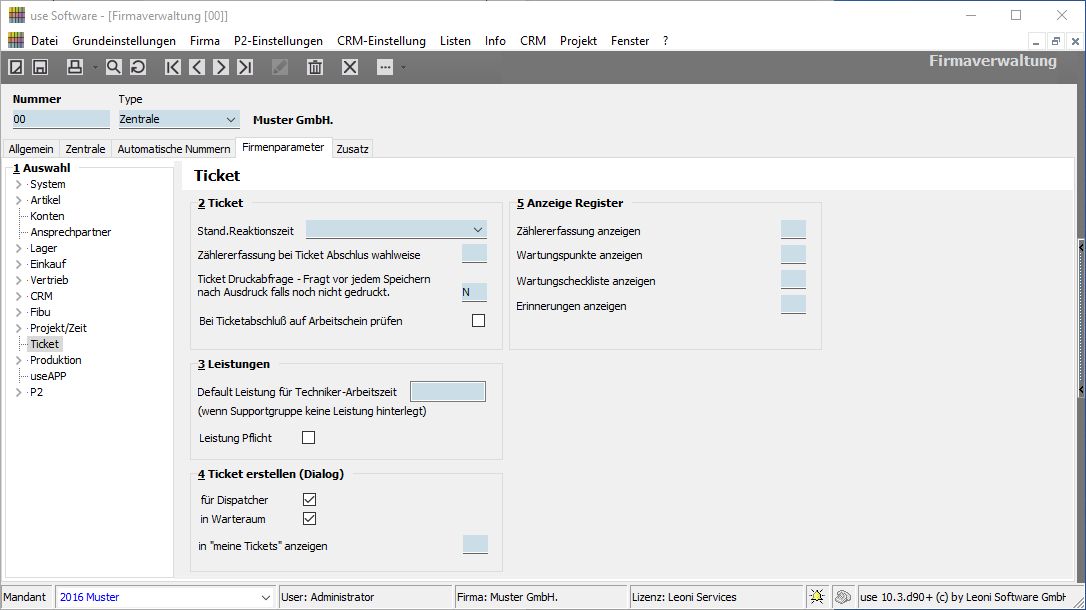Uncheck the 'für Dispatcher' checkbox
This screenshot has height=610, width=1086.
309,499
